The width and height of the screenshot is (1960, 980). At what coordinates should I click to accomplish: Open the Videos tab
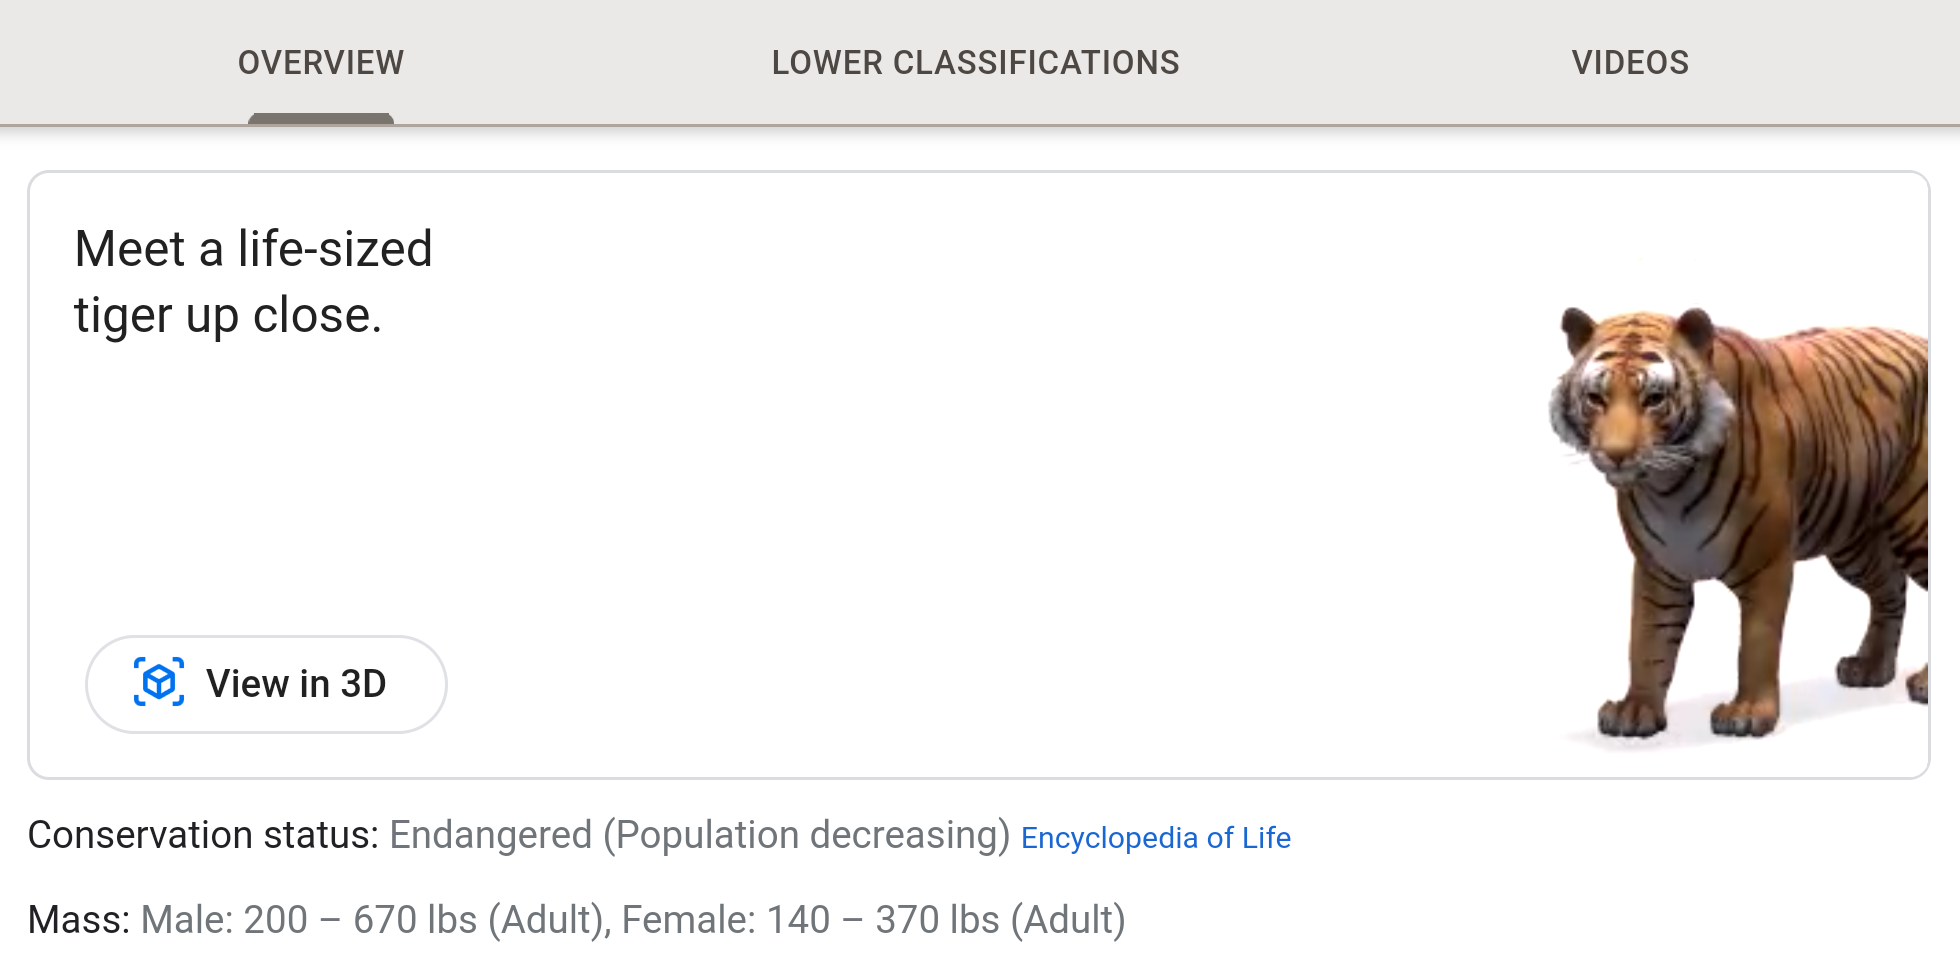[x=1629, y=62]
